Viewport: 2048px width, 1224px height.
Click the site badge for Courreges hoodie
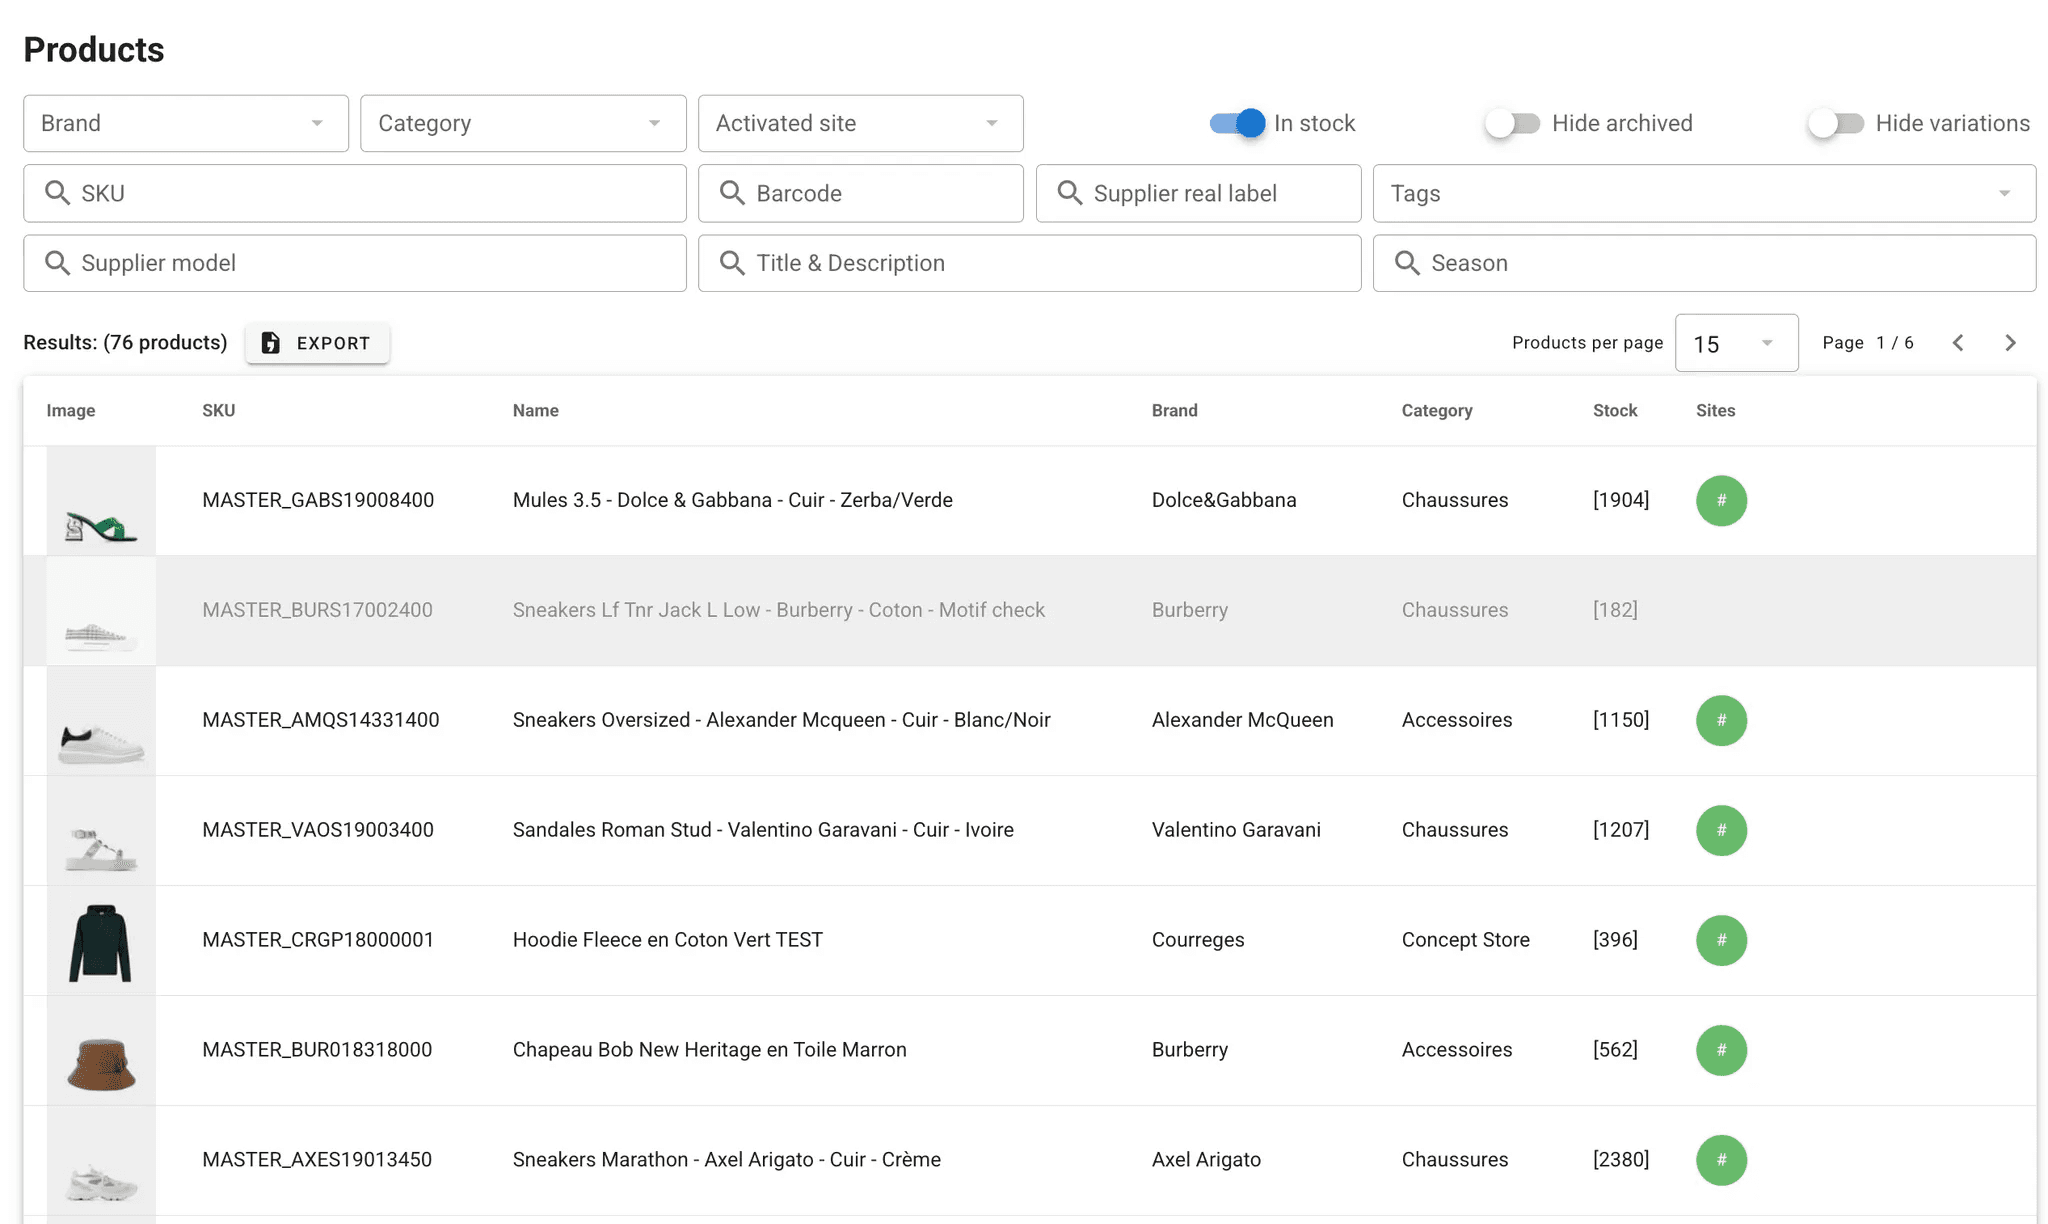tap(1721, 940)
